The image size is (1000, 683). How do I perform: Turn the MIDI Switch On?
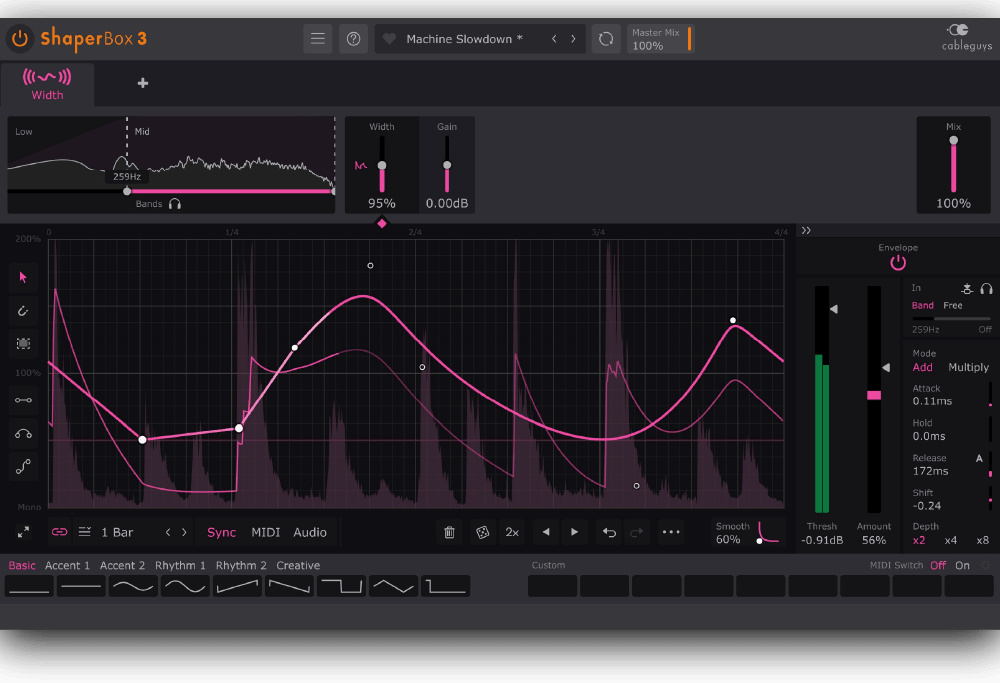962,566
